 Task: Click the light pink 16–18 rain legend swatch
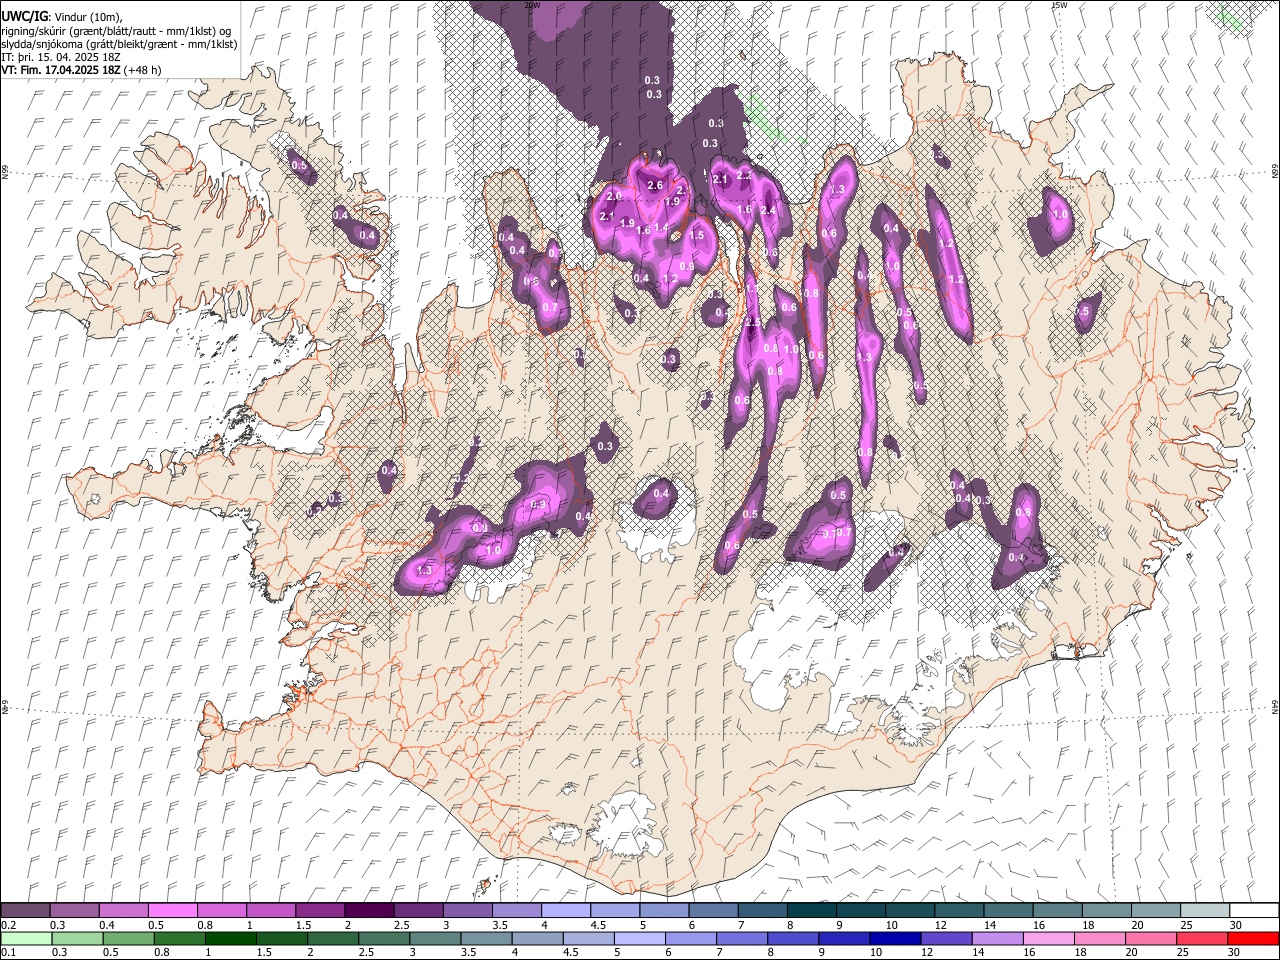point(1048,938)
